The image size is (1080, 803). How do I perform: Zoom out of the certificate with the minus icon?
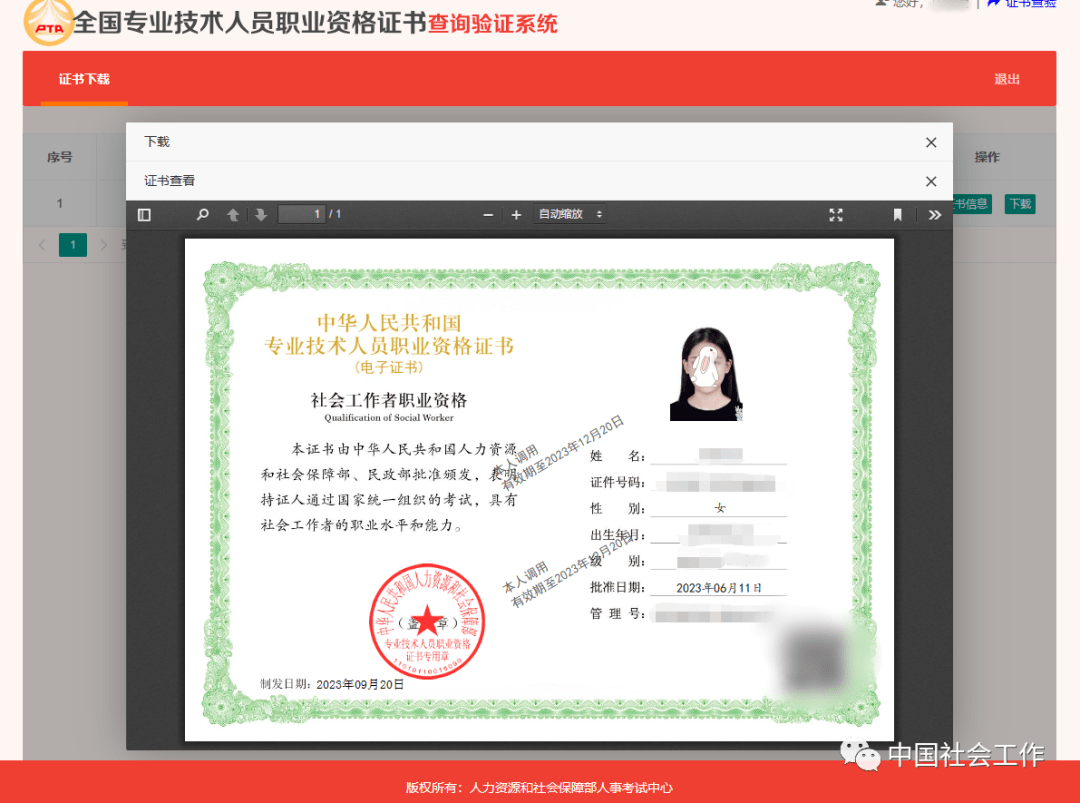click(488, 214)
